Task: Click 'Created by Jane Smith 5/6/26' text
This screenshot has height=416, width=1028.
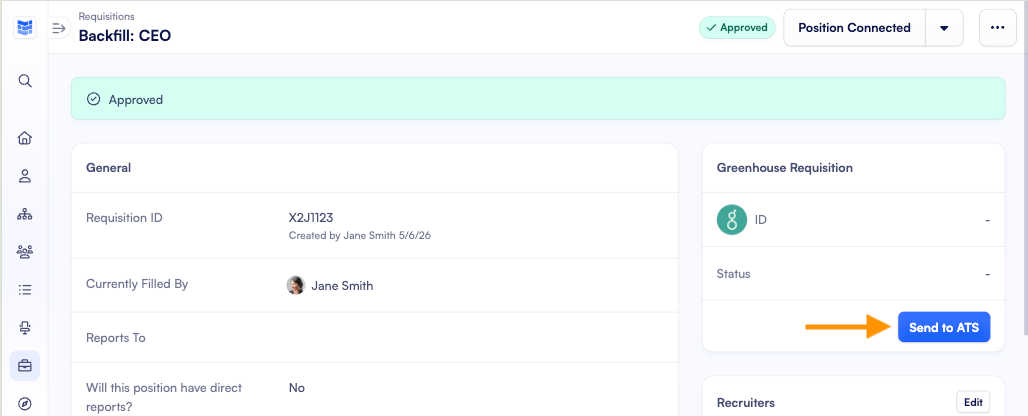Action: pos(359,235)
